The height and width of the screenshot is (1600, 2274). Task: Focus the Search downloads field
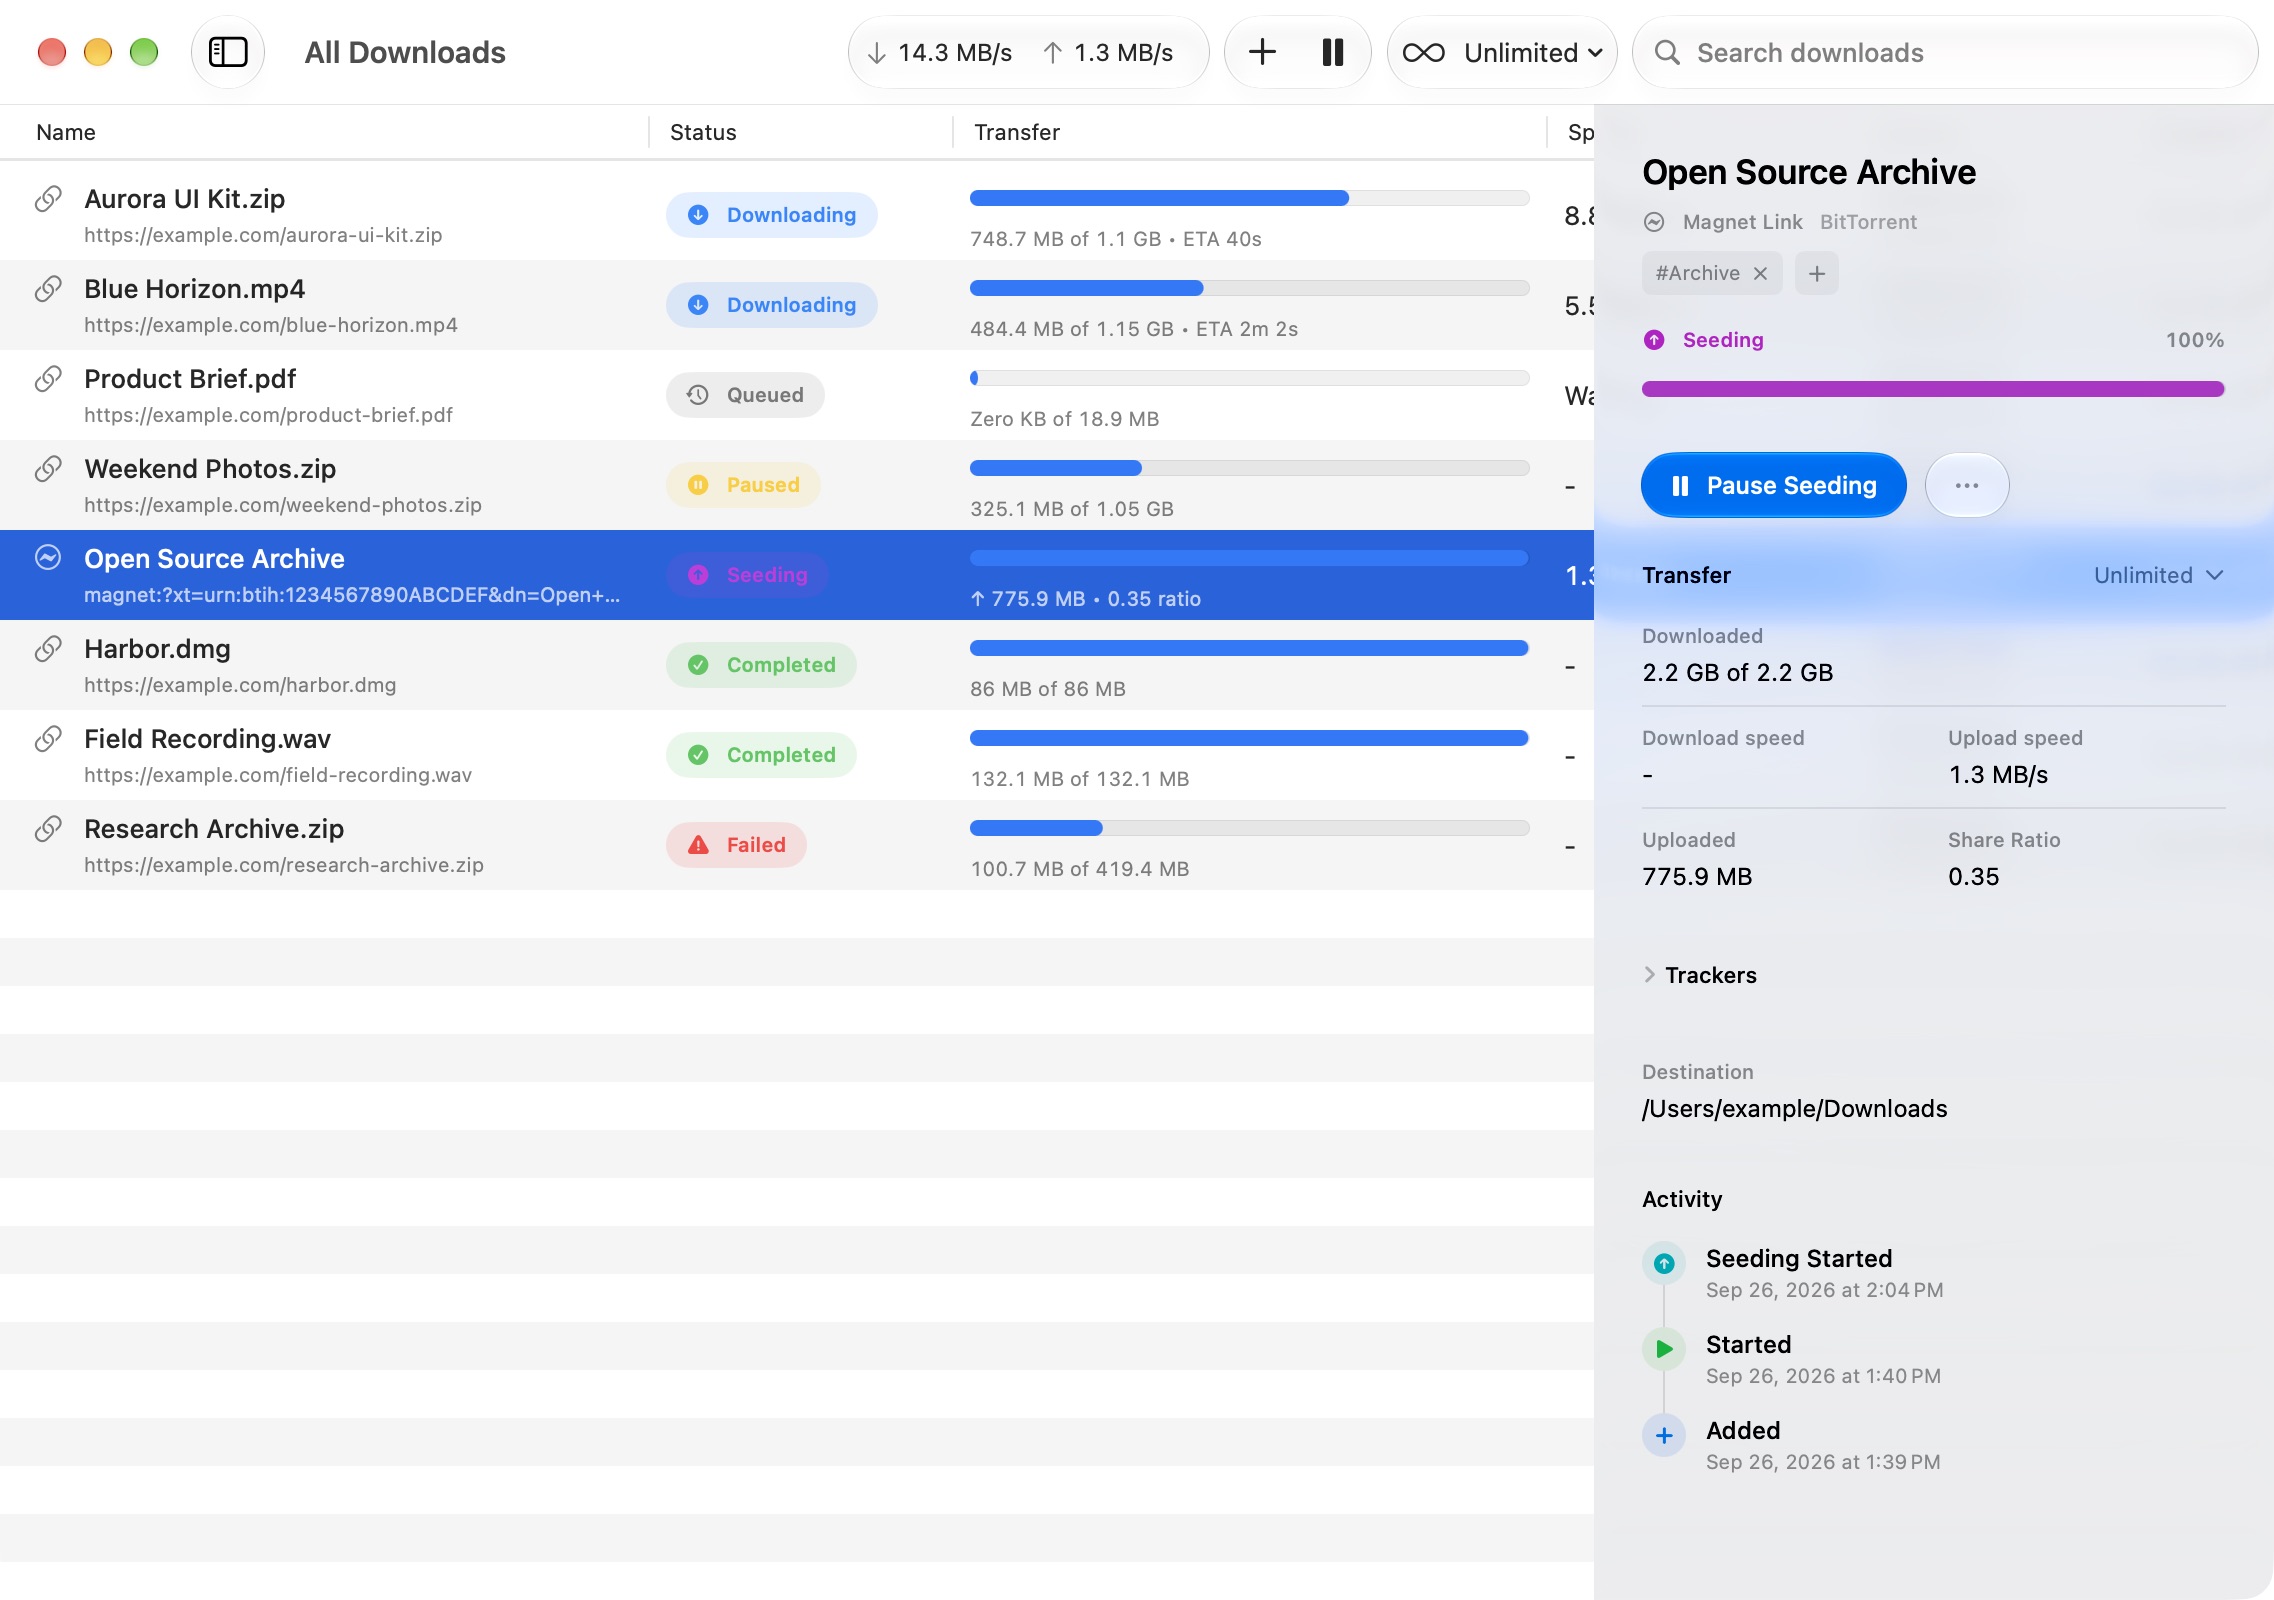tap(1944, 52)
